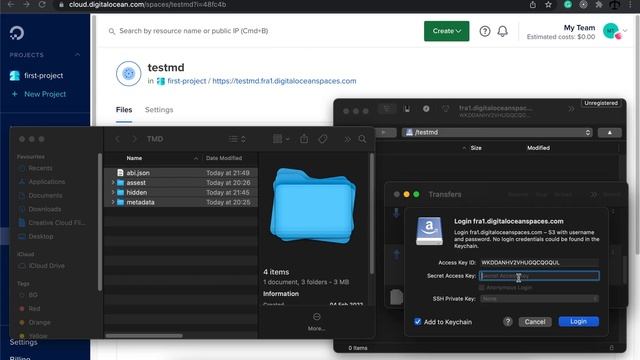Click the Cyberduck toolbar overflow chevrons

click(571, 109)
